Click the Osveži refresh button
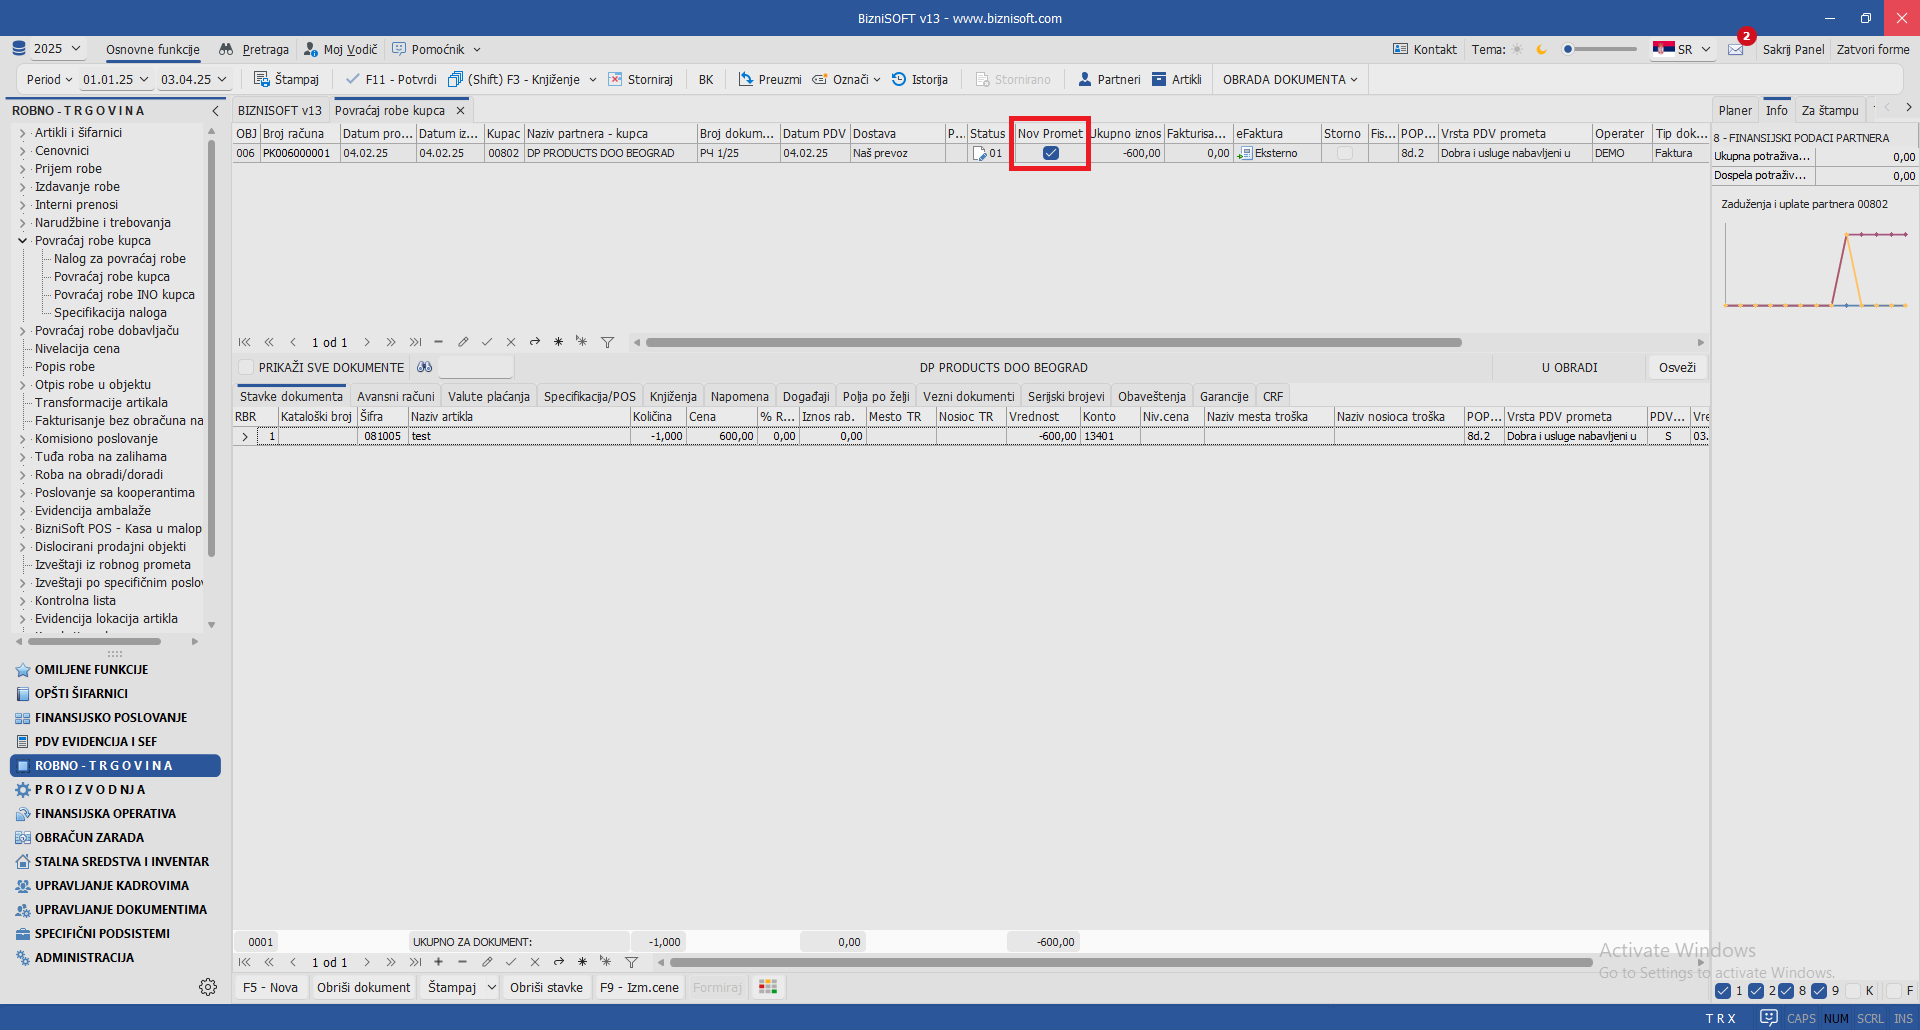This screenshot has height=1030, width=1920. [x=1676, y=367]
